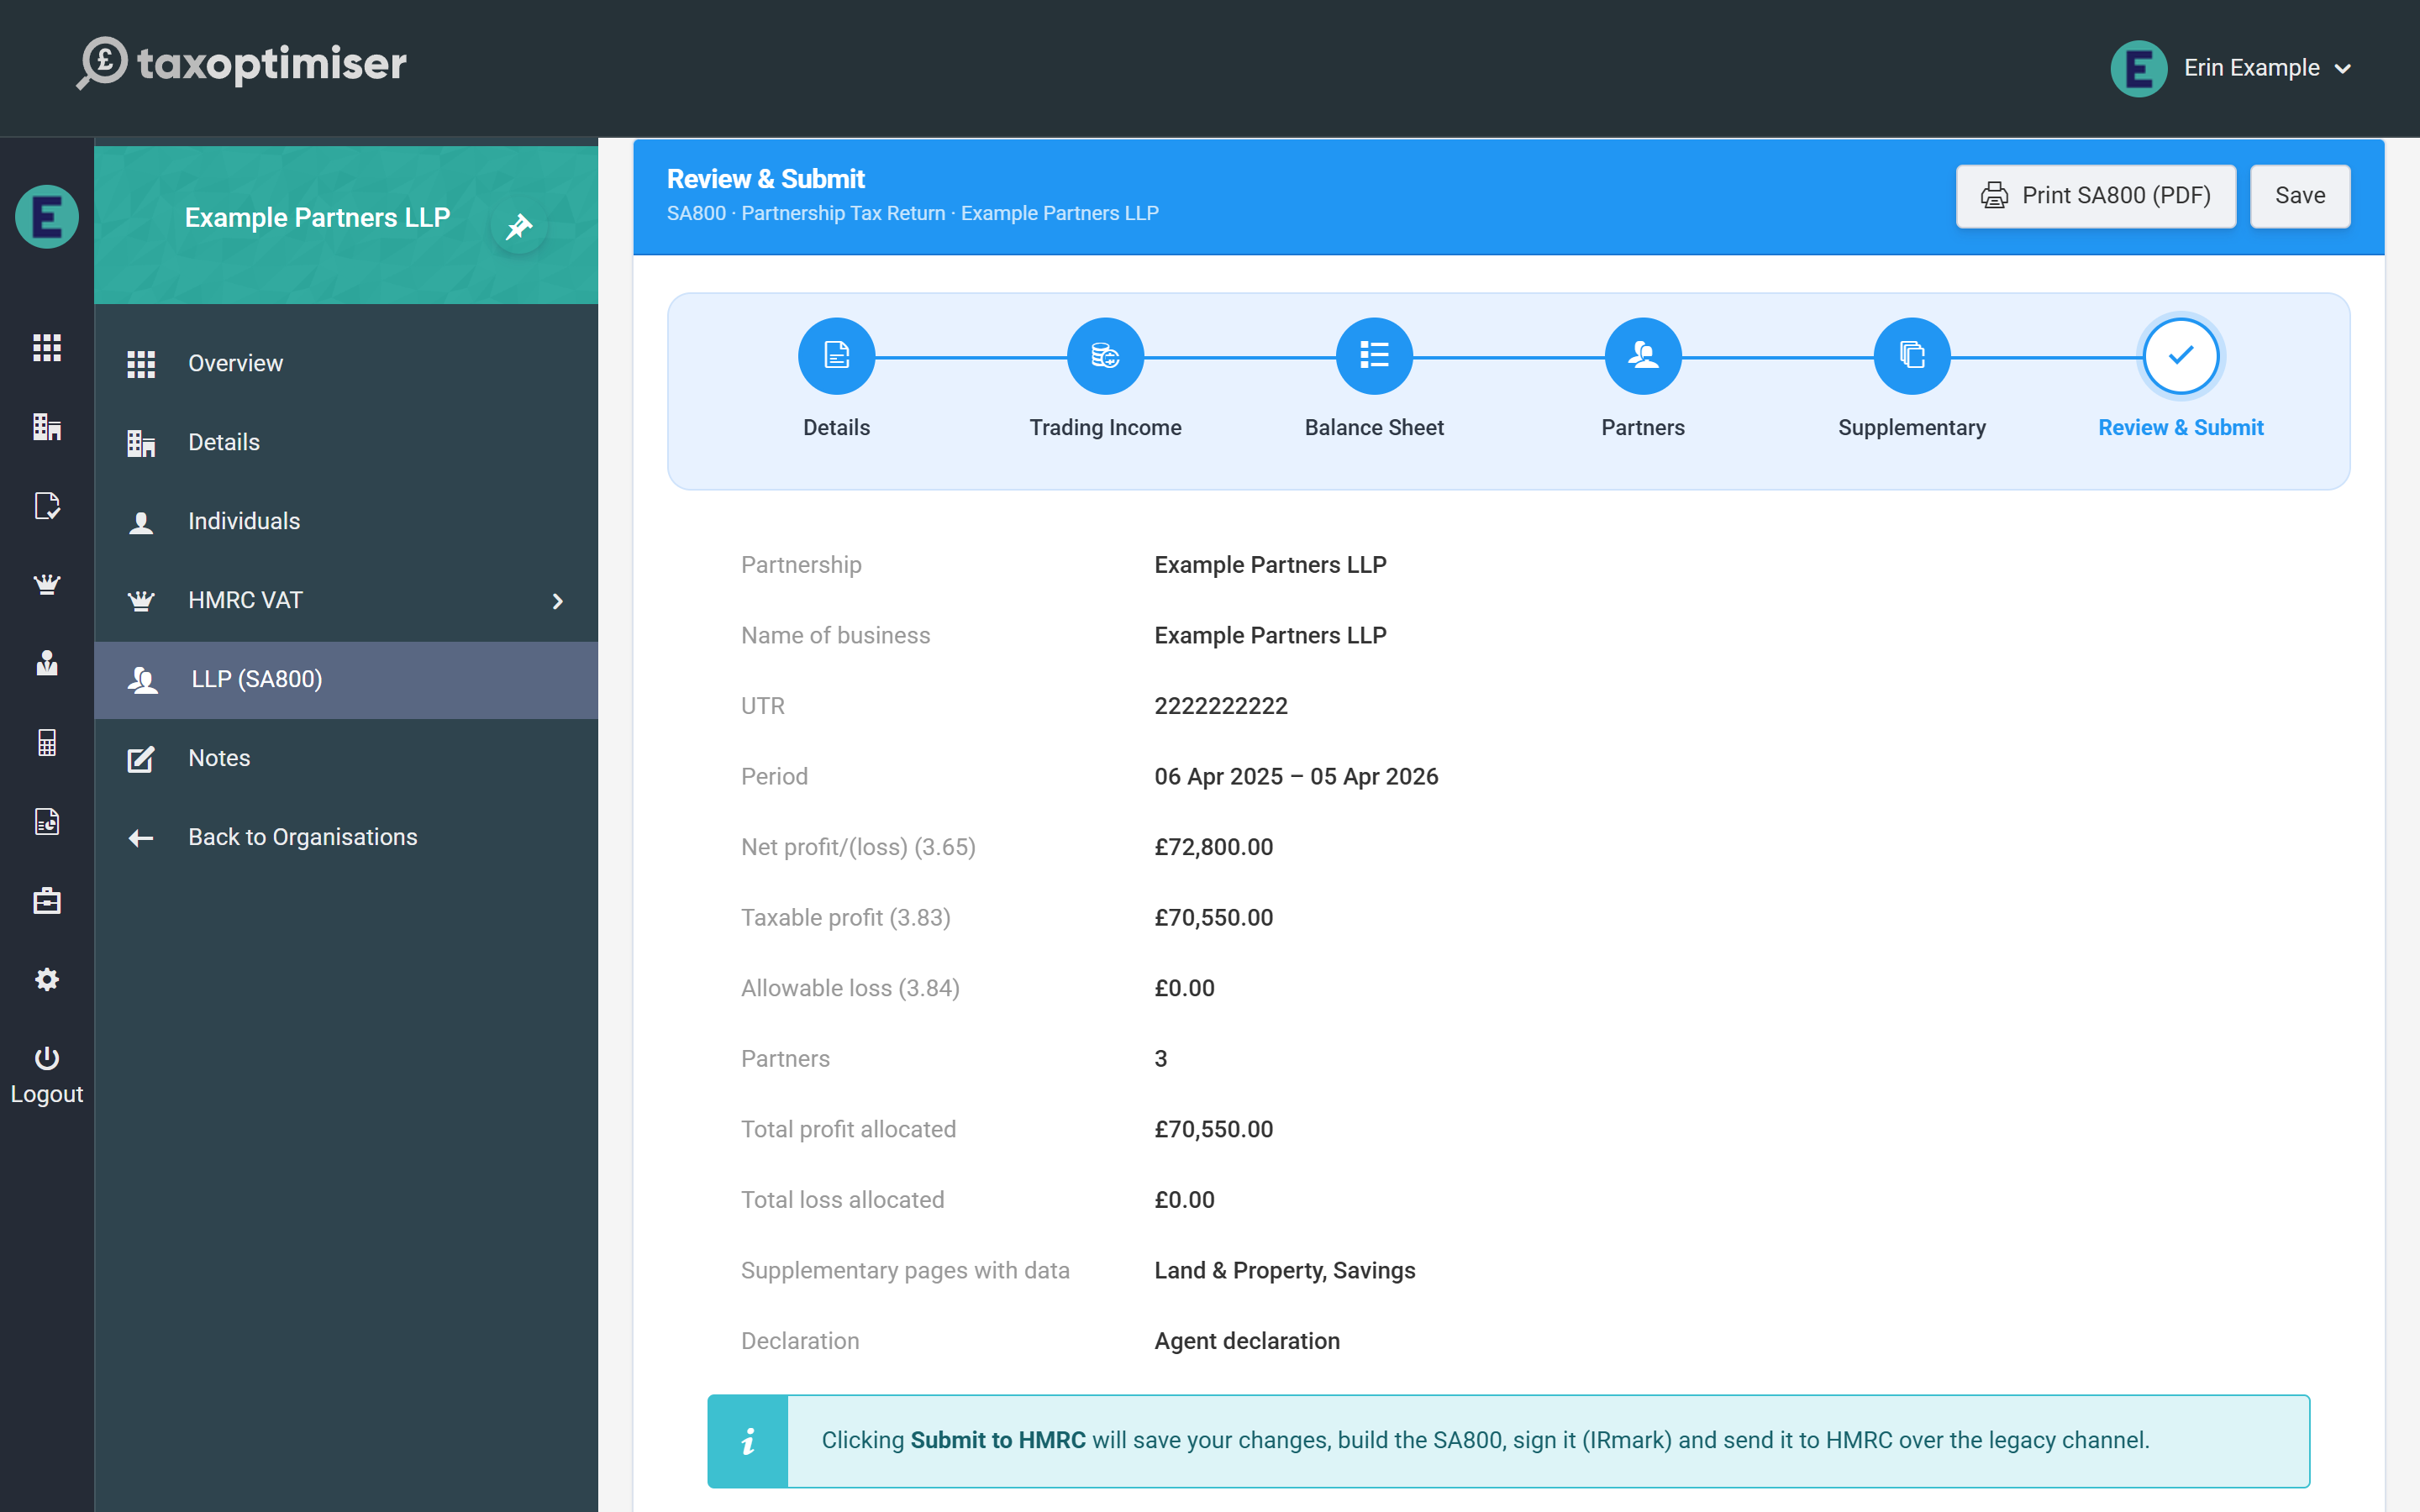Select Details in the sidebar menu
2420x1512 pixels.
[x=346, y=442]
